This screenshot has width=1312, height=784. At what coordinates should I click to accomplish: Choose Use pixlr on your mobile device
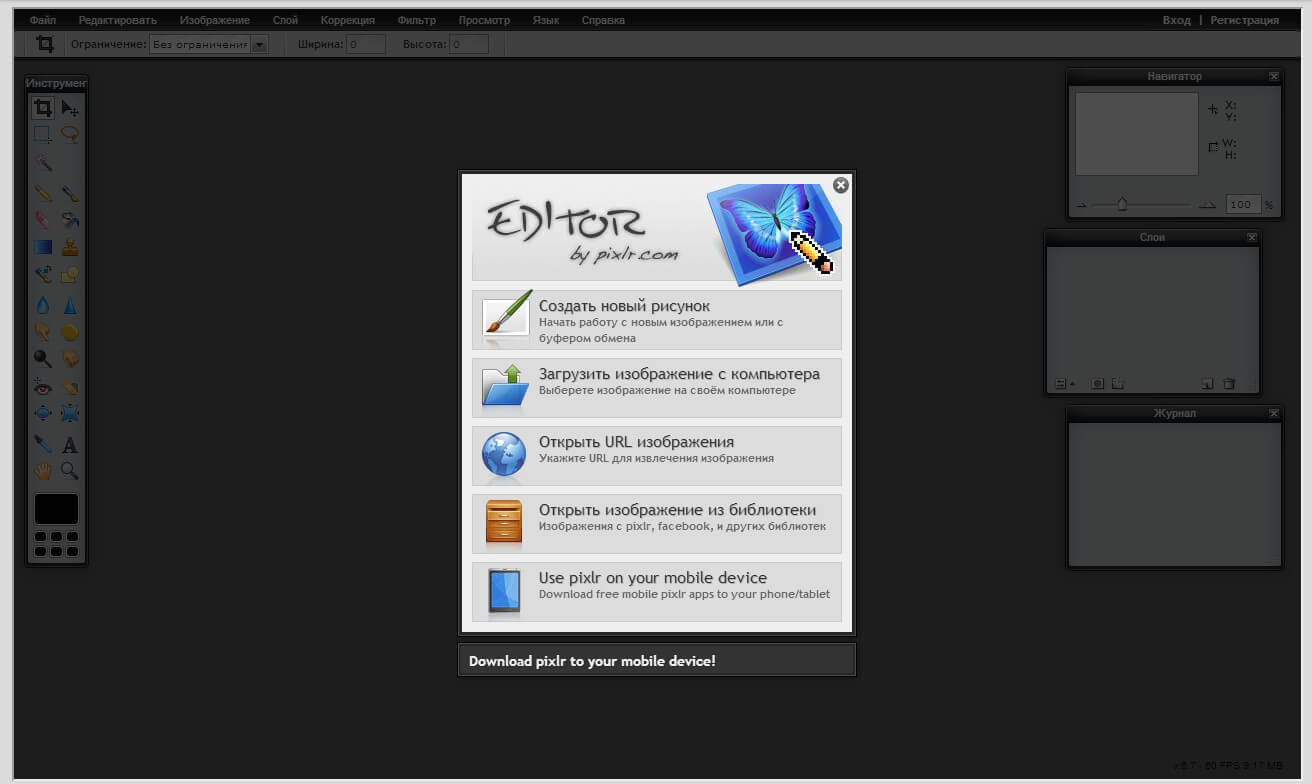click(x=657, y=592)
